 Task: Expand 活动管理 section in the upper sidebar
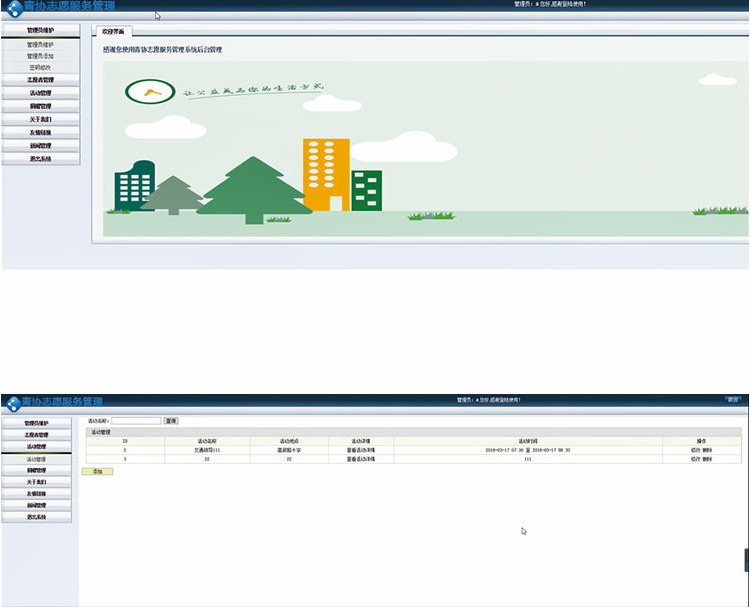(41, 92)
